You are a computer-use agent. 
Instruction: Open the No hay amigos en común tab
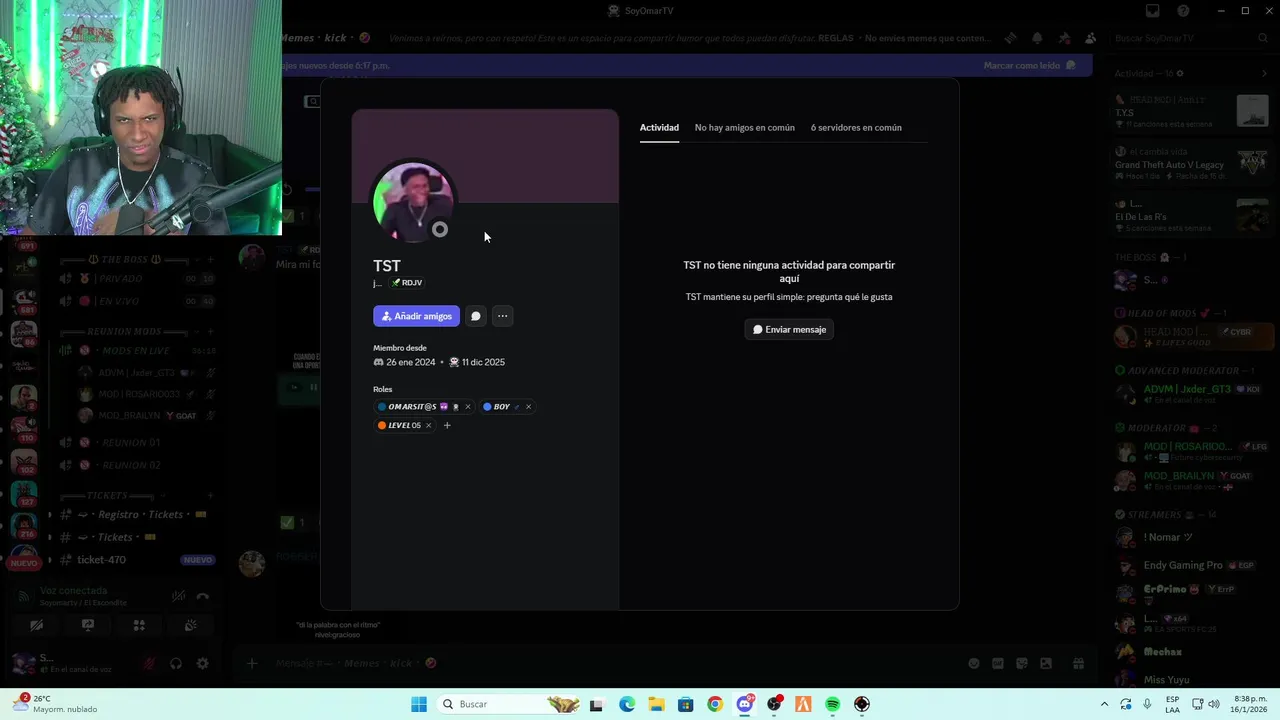click(x=745, y=128)
